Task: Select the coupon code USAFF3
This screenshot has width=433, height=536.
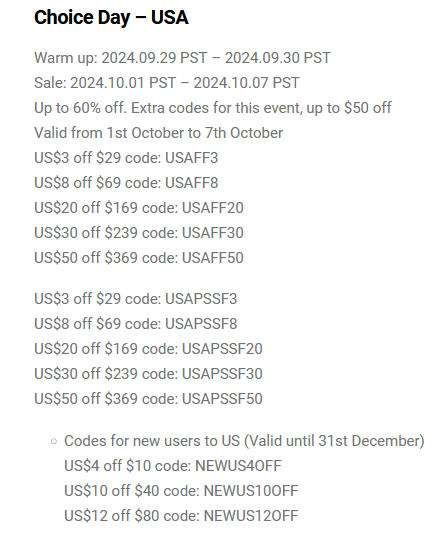Action: pos(191,158)
